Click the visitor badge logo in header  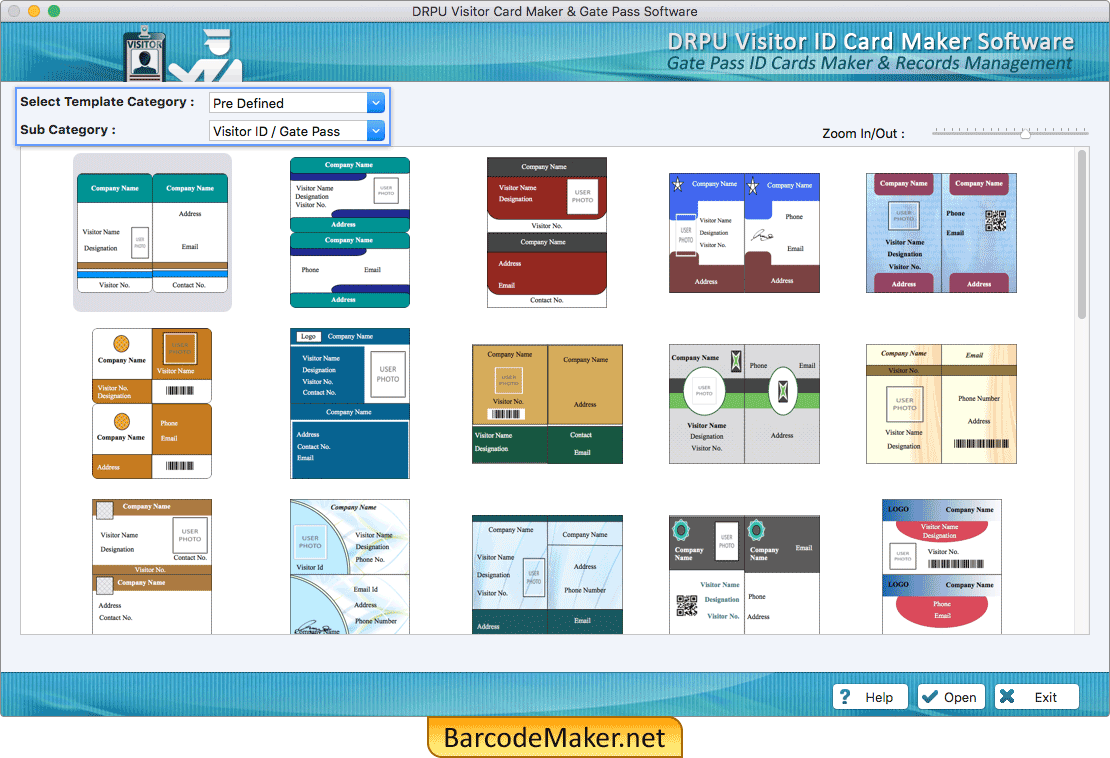pyautogui.click(x=145, y=54)
